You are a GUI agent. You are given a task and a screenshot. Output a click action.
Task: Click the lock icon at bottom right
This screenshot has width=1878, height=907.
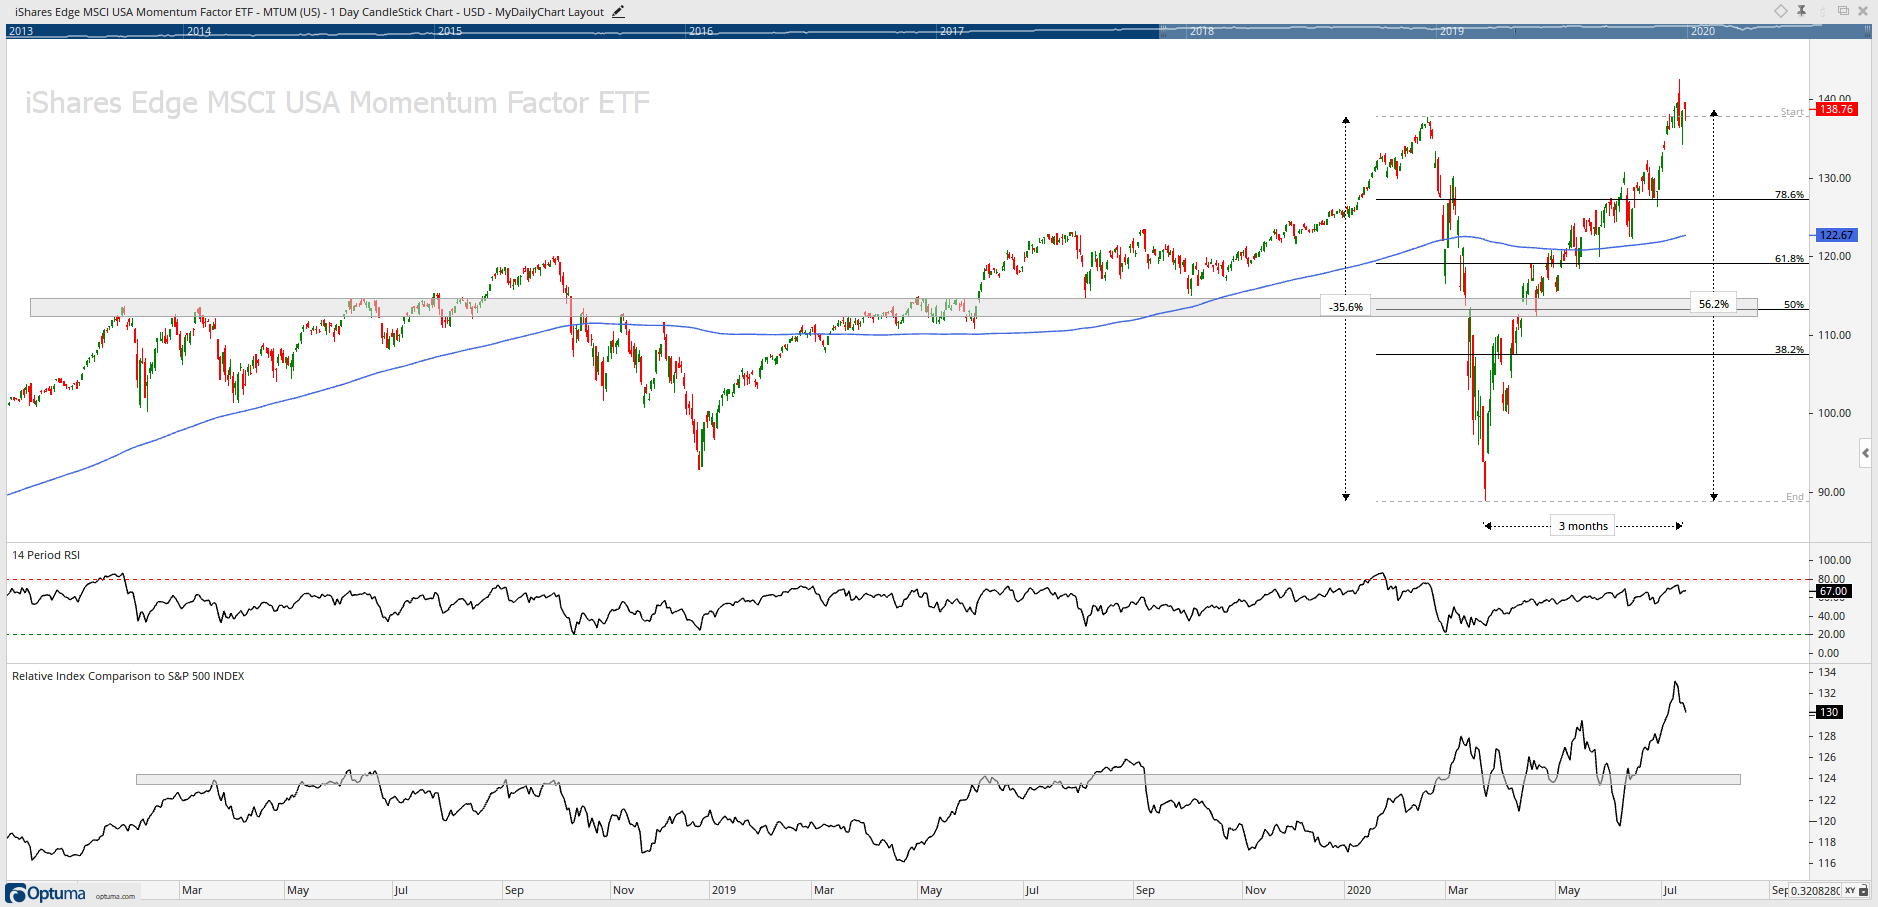(x=1865, y=890)
